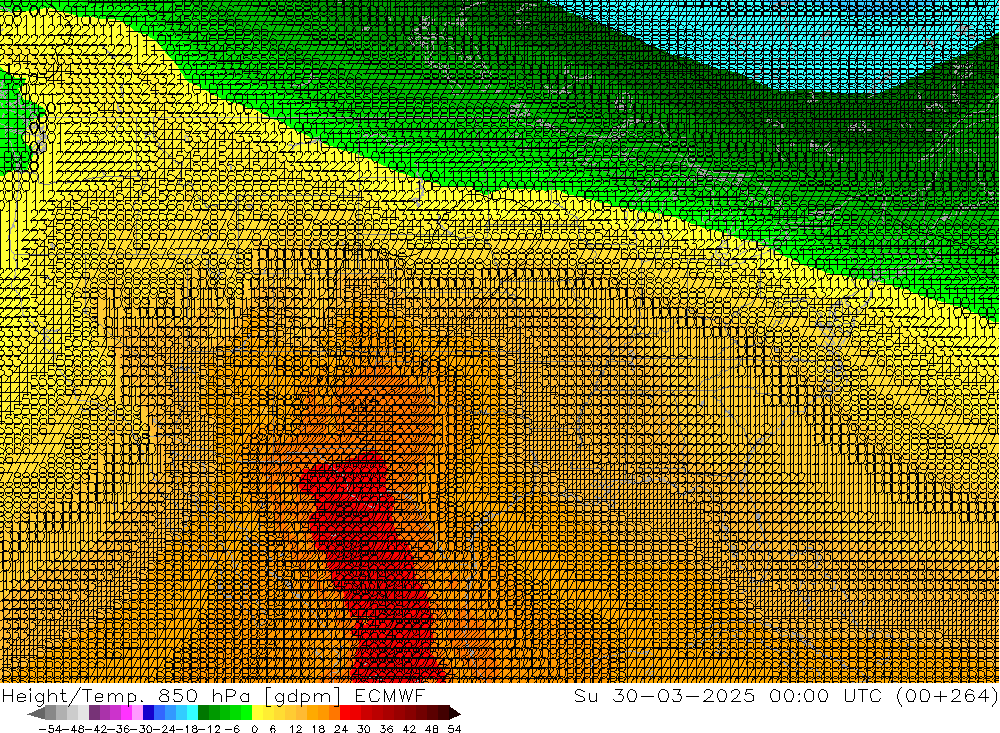
Task: Pick the yellow swatch above 0 label
Action: click(x=258, y=713)
